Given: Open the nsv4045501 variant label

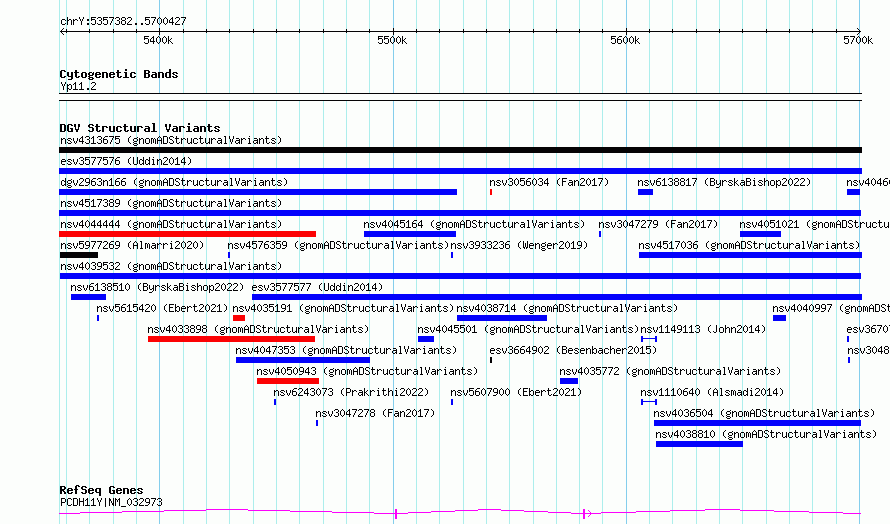Looking at the screenshot, I should (x=528, y=329).
